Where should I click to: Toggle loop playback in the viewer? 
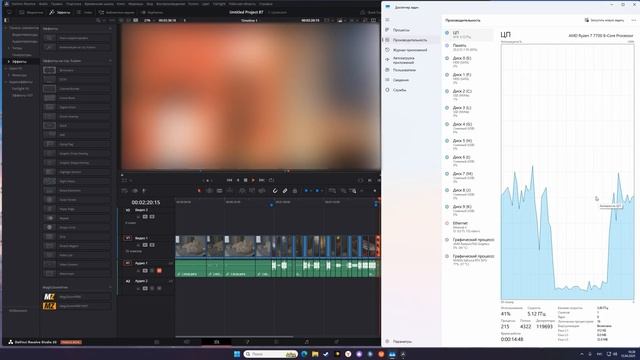tap(271, 180)
